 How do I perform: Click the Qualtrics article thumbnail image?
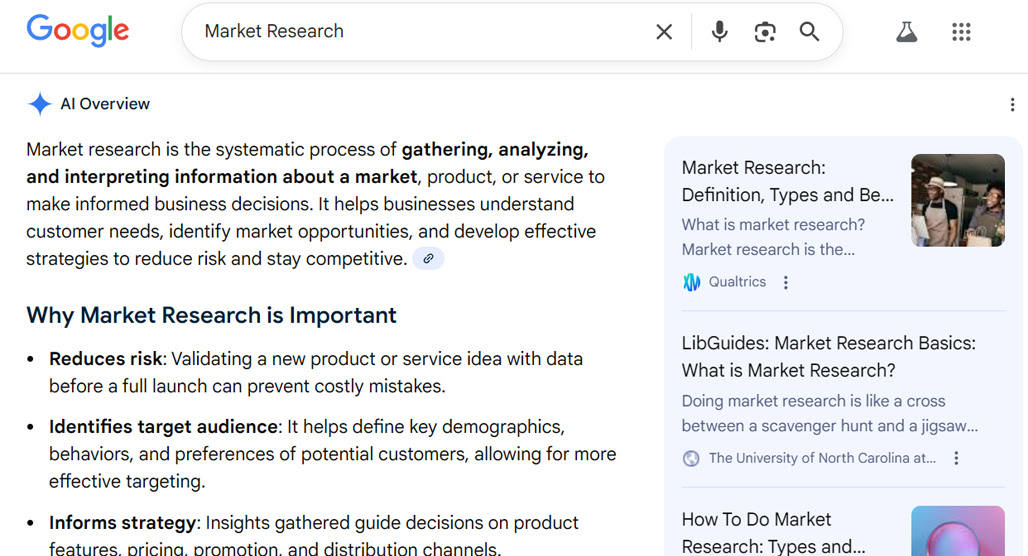pyautogui.click(x=958, y=200)
